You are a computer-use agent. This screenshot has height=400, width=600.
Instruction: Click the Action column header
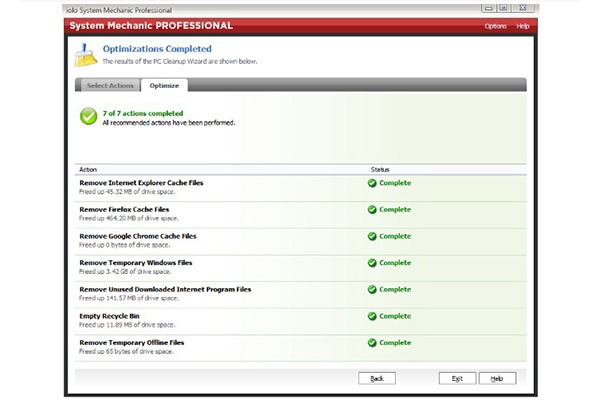point(88,170)
